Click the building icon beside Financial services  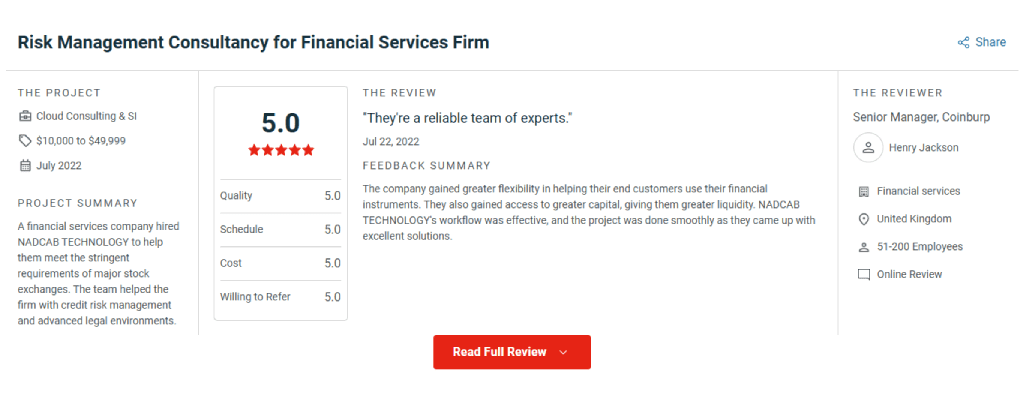tap(864, 192)
